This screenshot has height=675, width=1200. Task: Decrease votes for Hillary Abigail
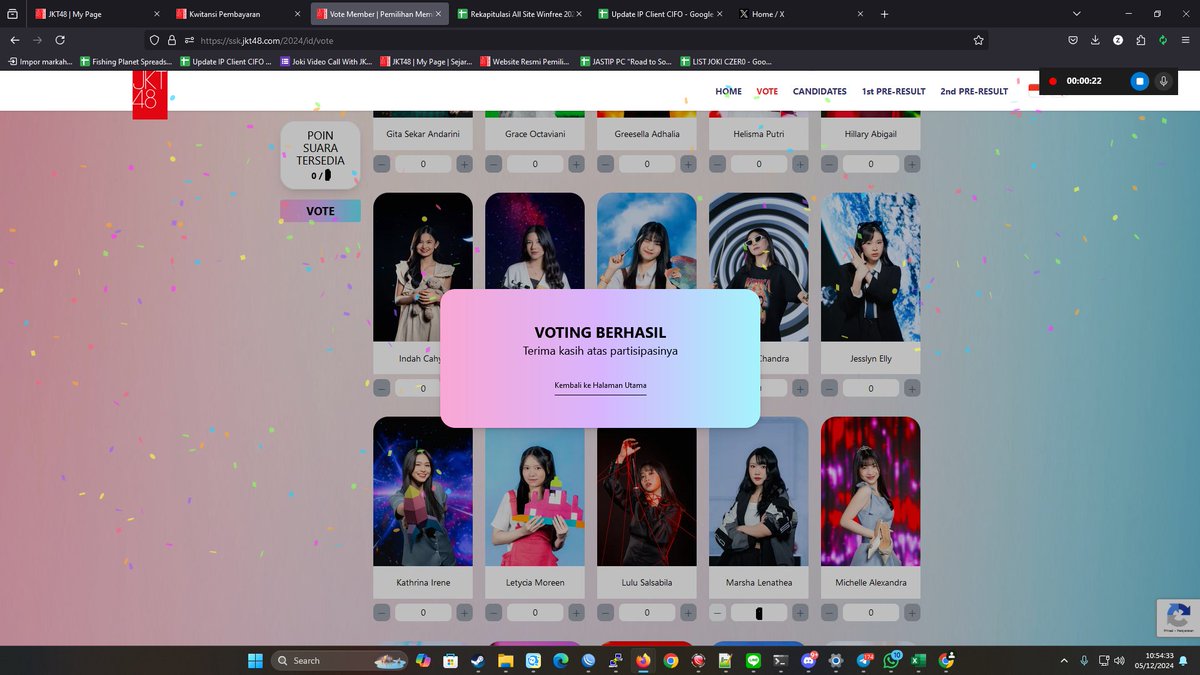click(x=830, y=164)
